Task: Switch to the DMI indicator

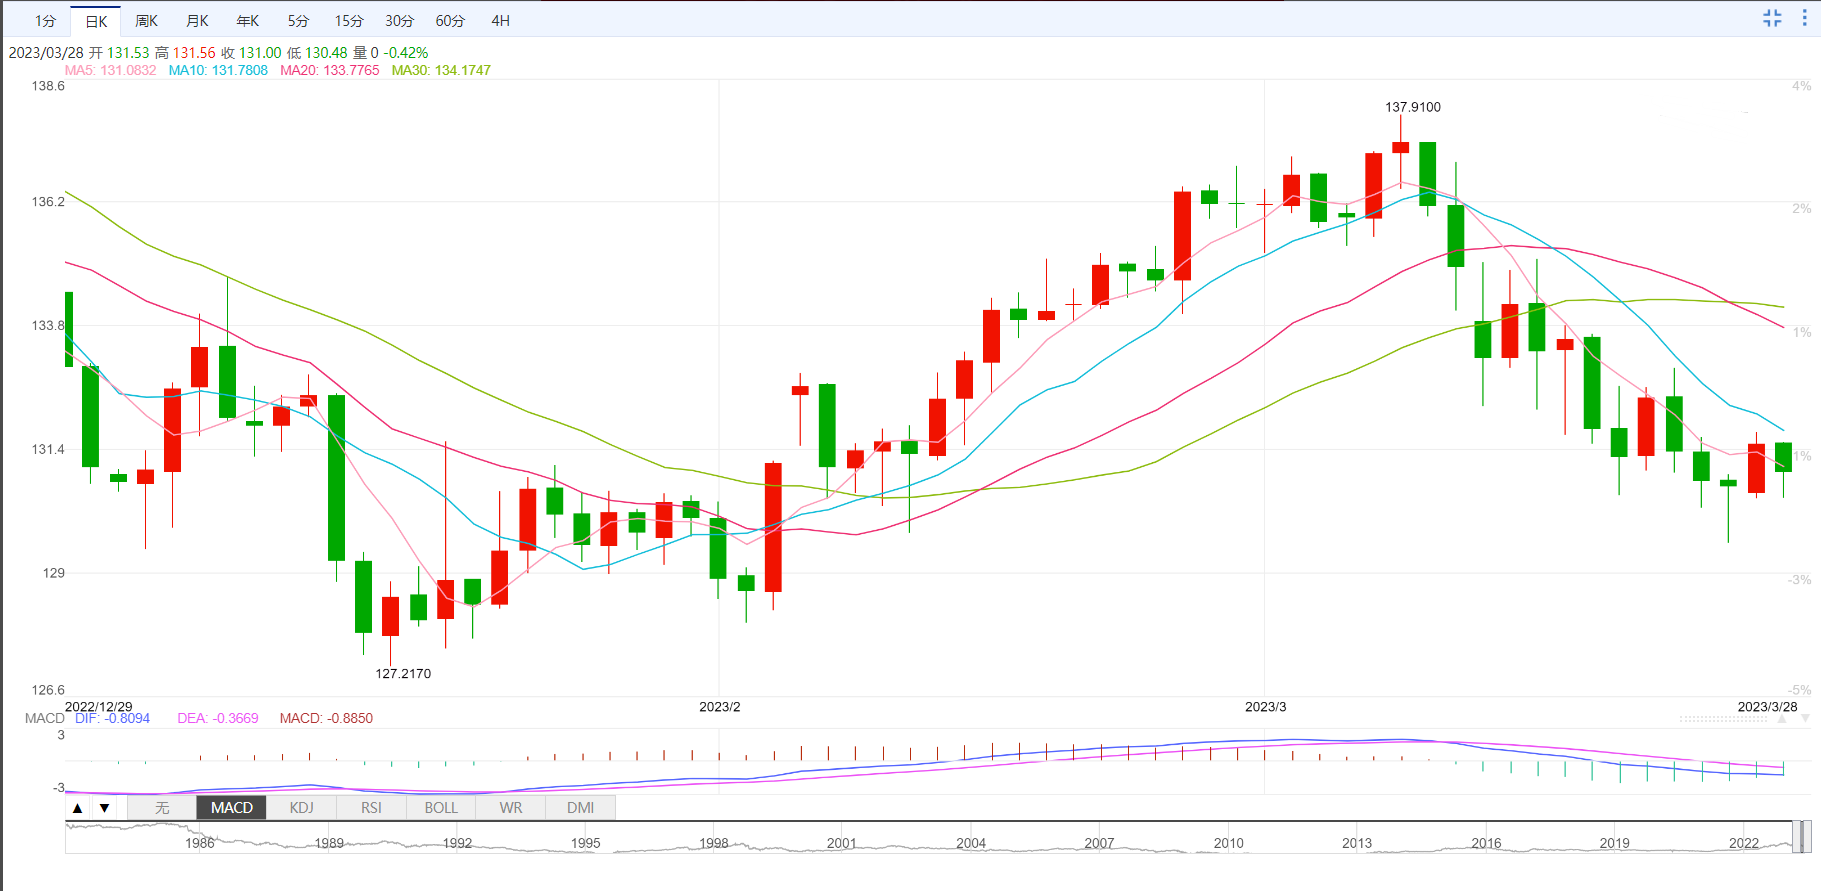Action: click(x=580, y=808)
